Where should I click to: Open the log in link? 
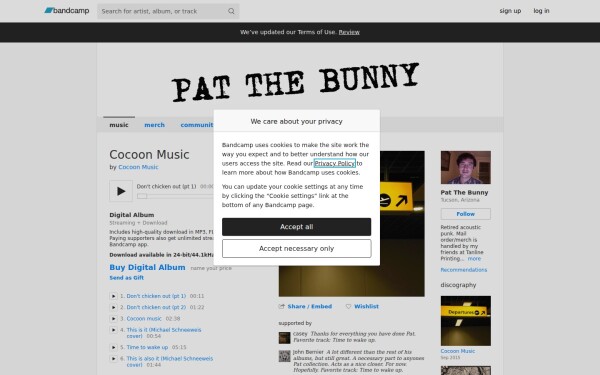(541, 11)
